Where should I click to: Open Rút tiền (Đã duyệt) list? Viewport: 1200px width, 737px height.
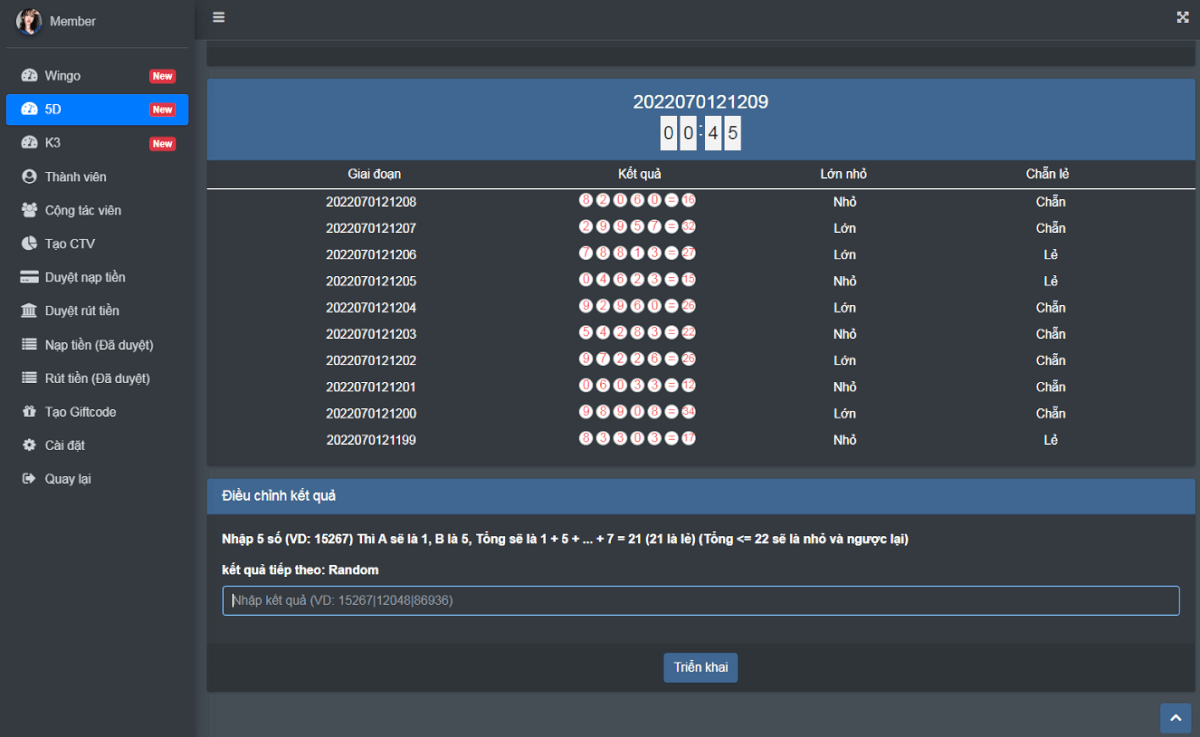tap(96, 379)
